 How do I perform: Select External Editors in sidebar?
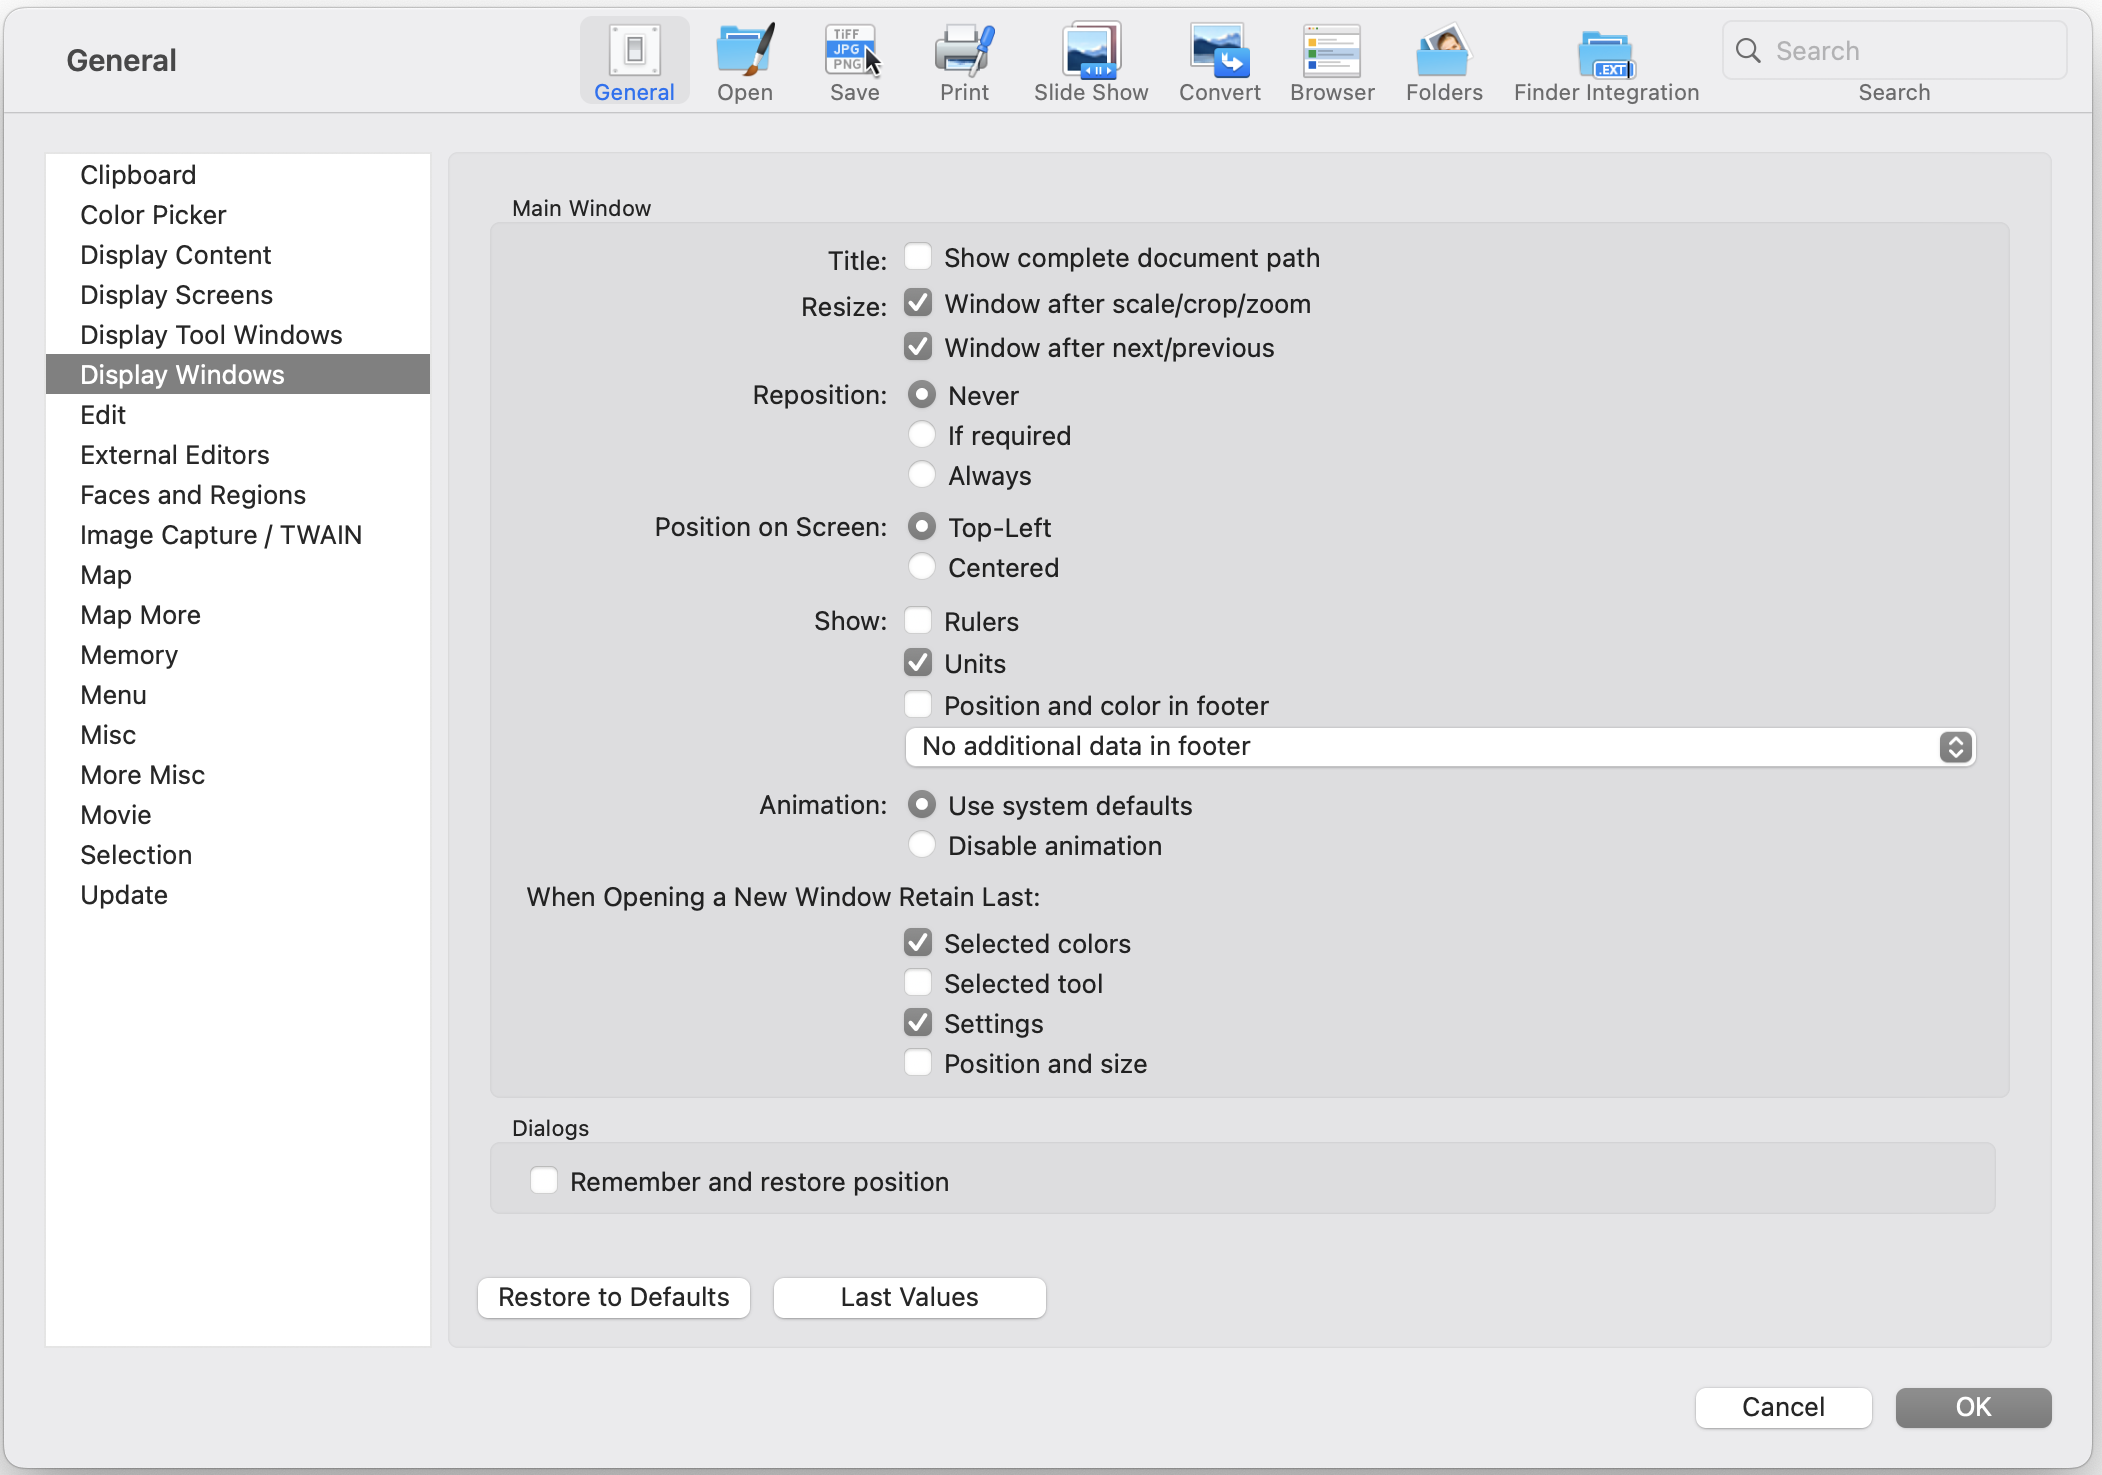click(238, 455)
